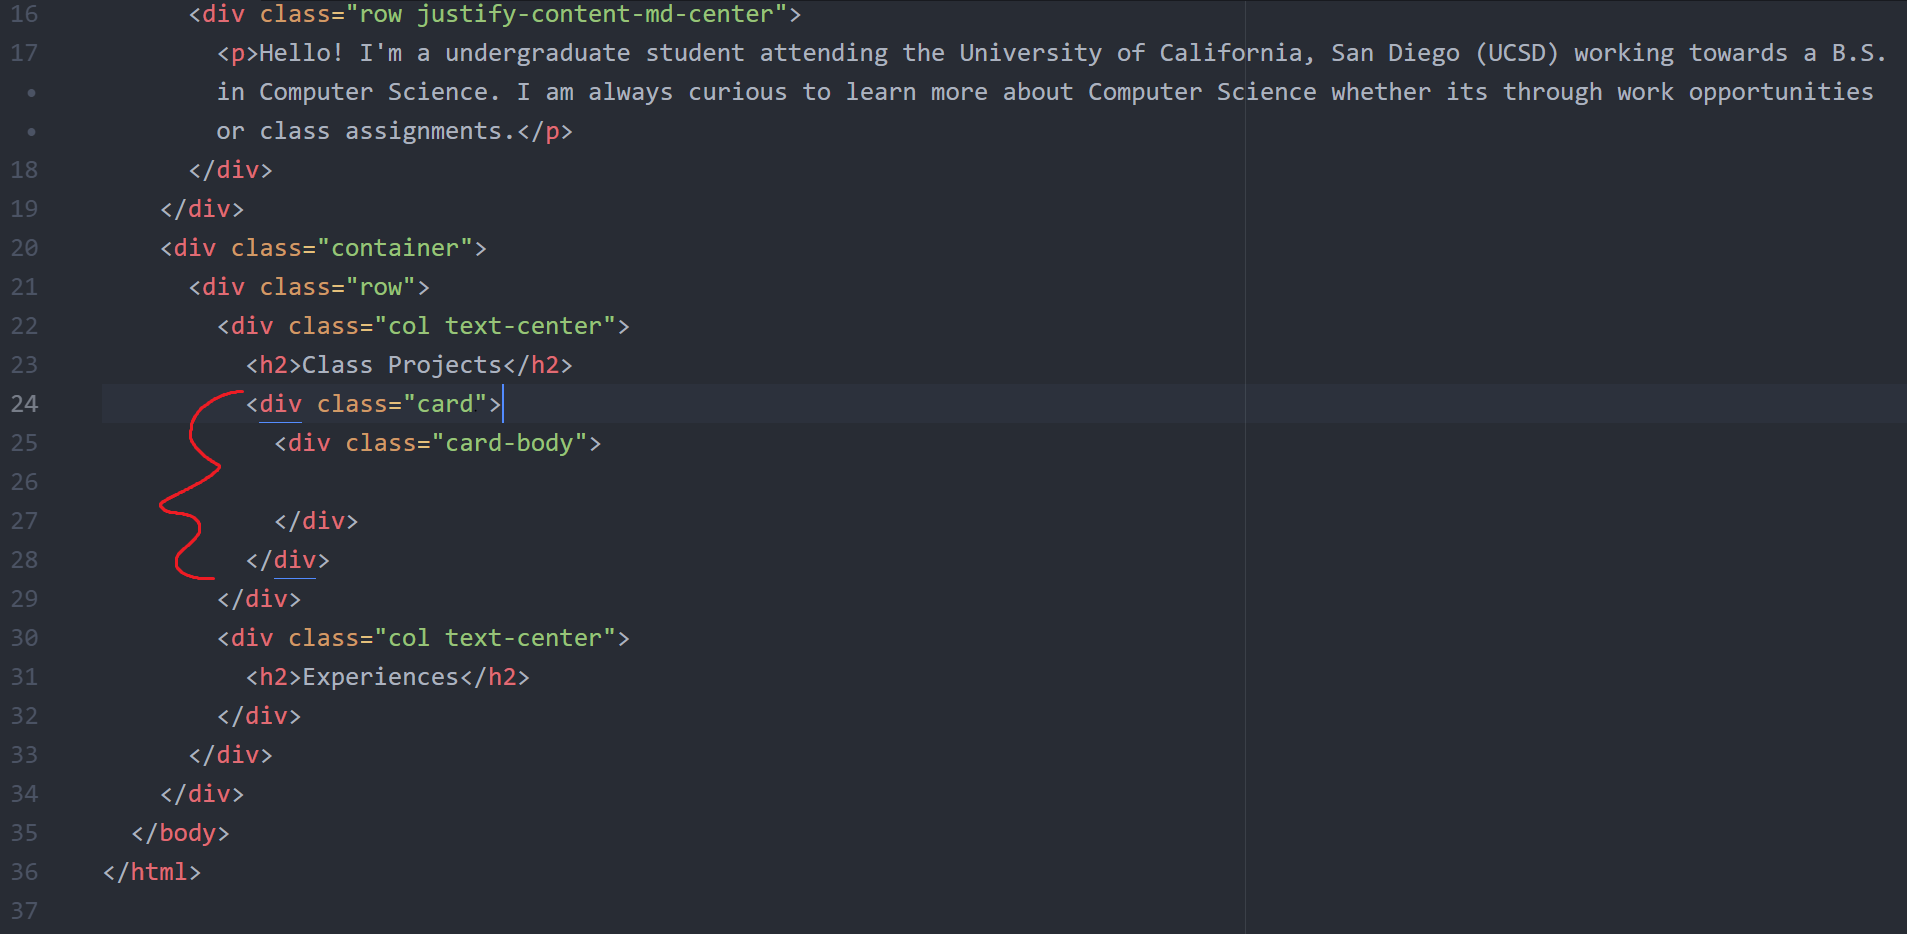Click line number 20 in gutter
Viewport: 1907px width, 934px height.
tap(24, 248)
